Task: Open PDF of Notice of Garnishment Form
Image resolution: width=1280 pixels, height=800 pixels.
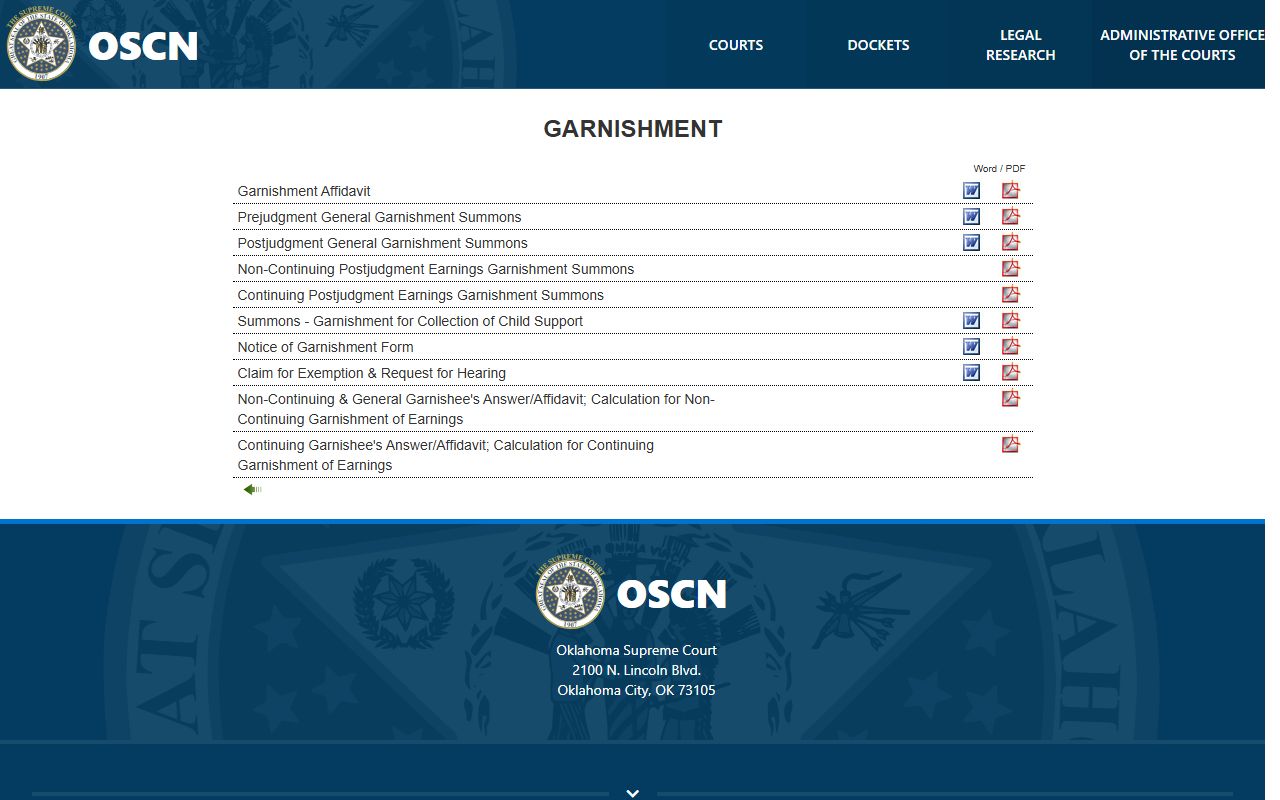Action: (x=1011, y=346)
